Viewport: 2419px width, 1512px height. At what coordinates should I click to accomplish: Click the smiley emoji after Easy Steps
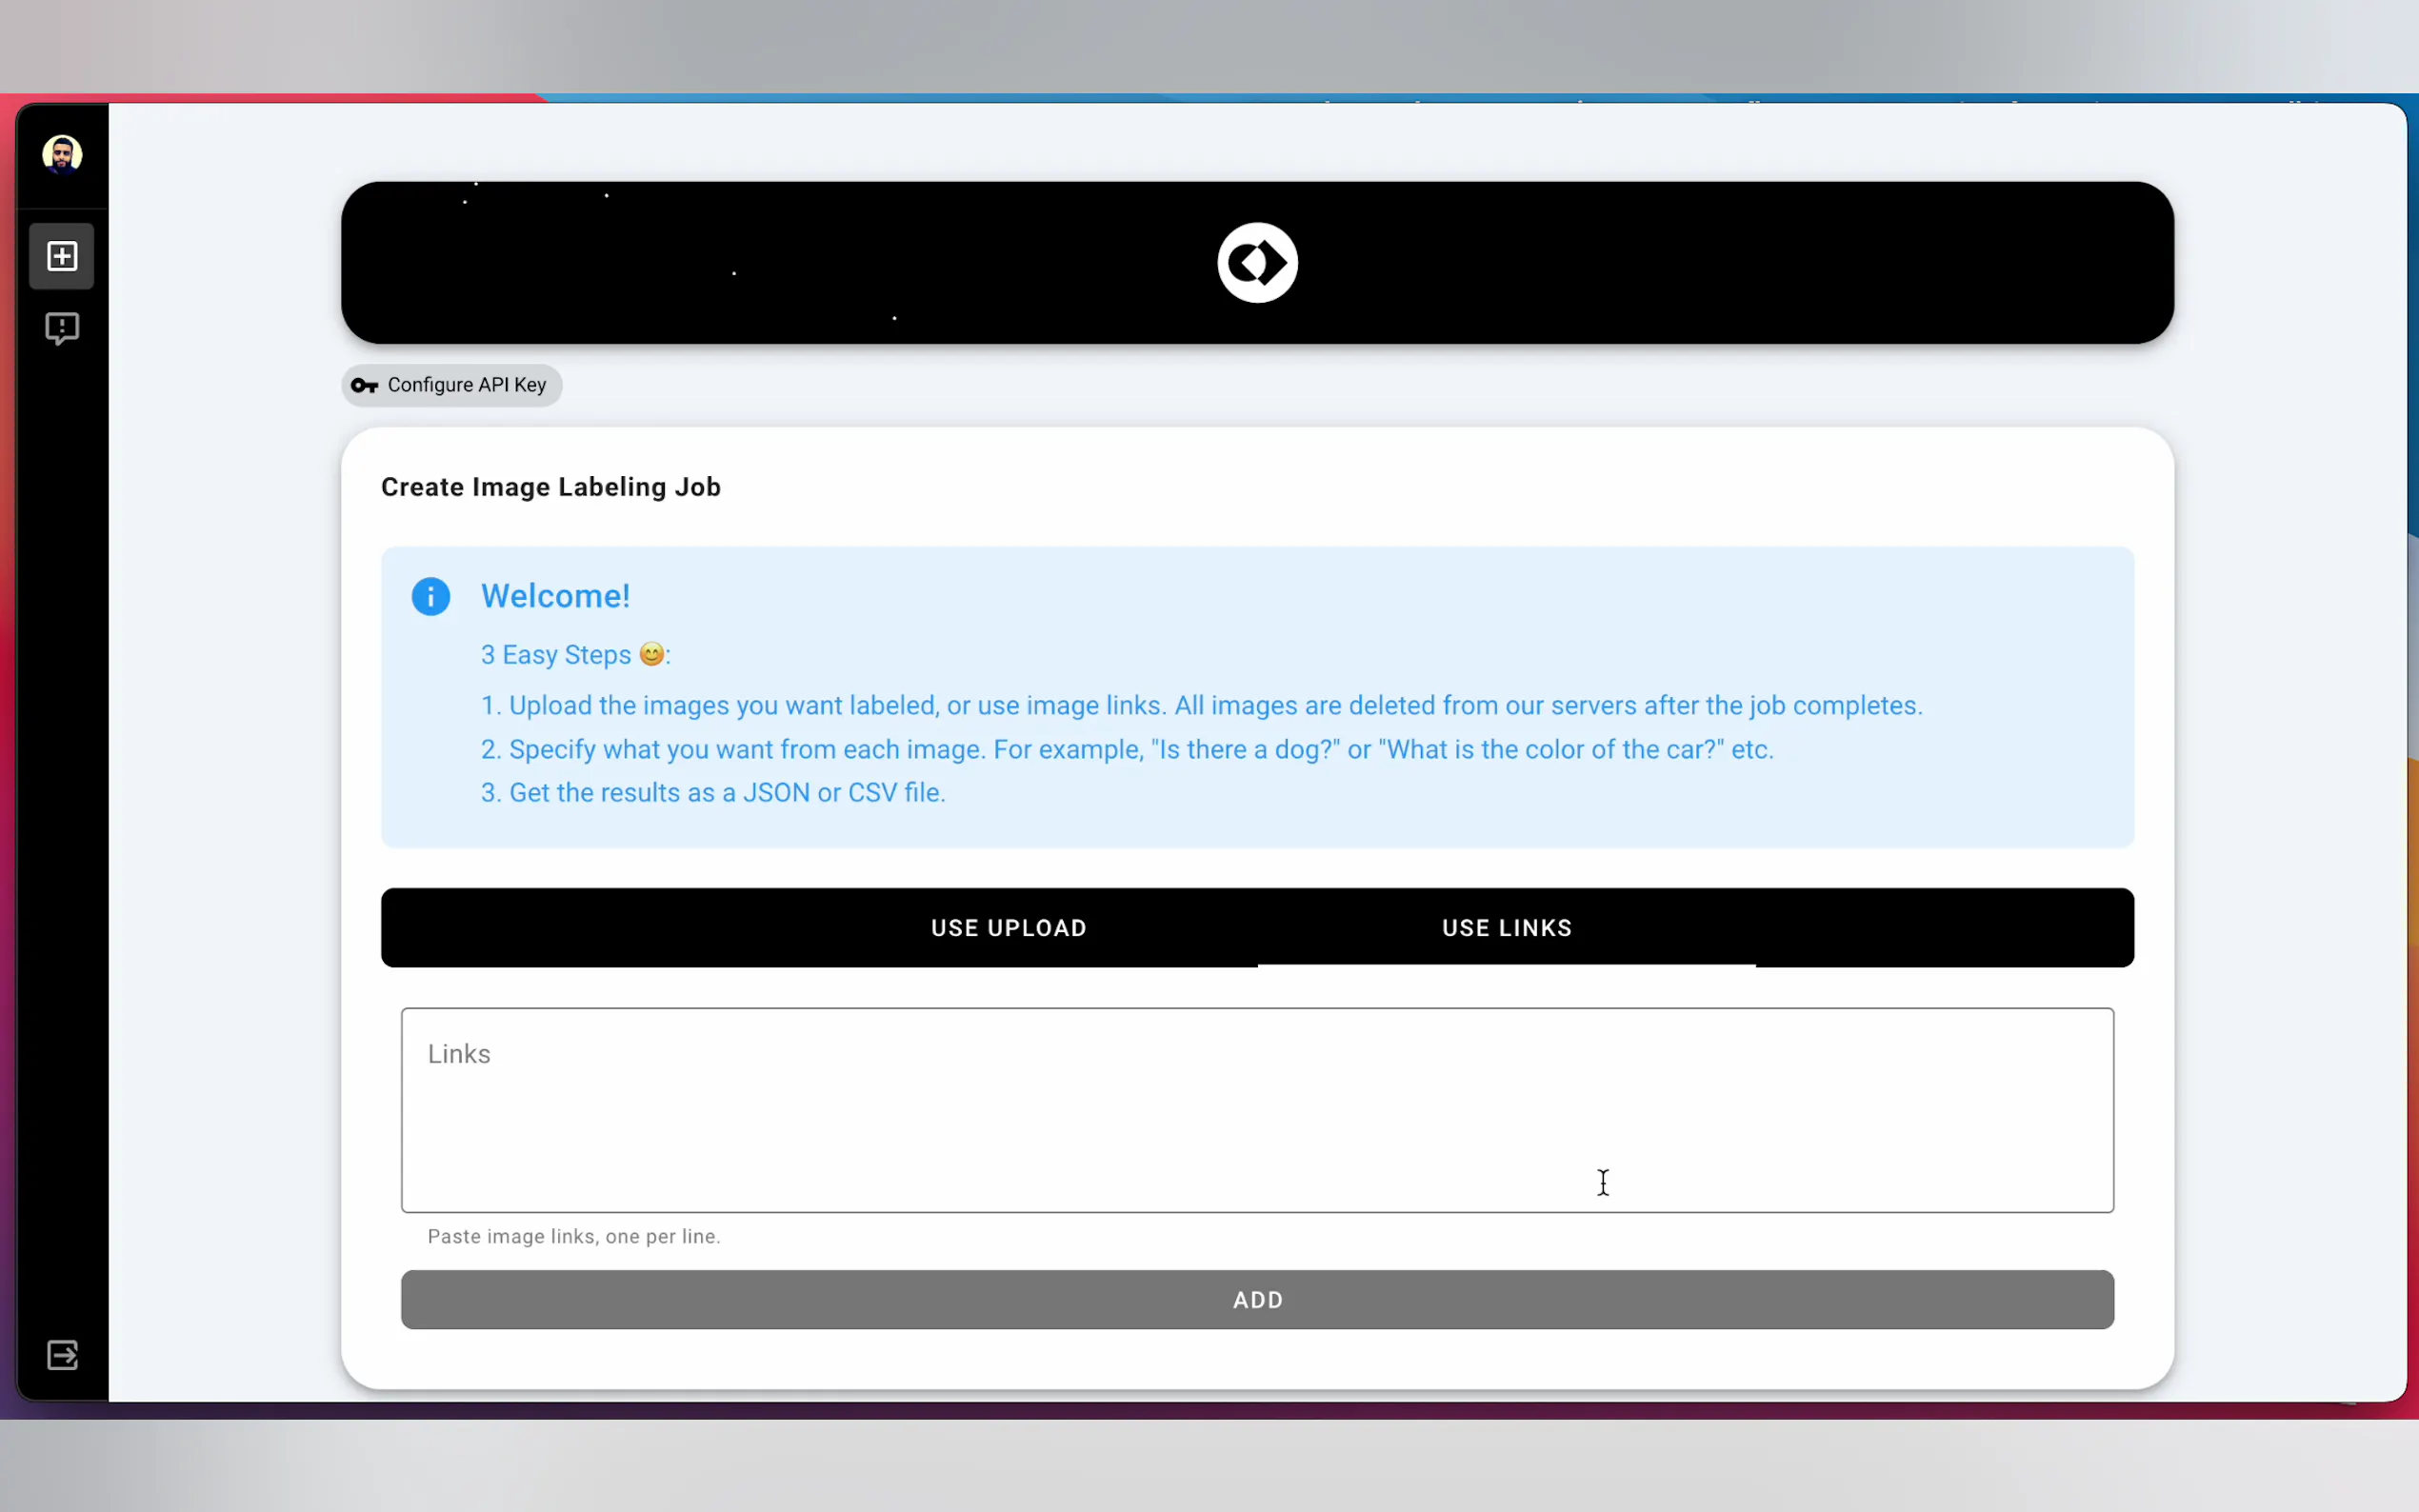click(651, 654)
